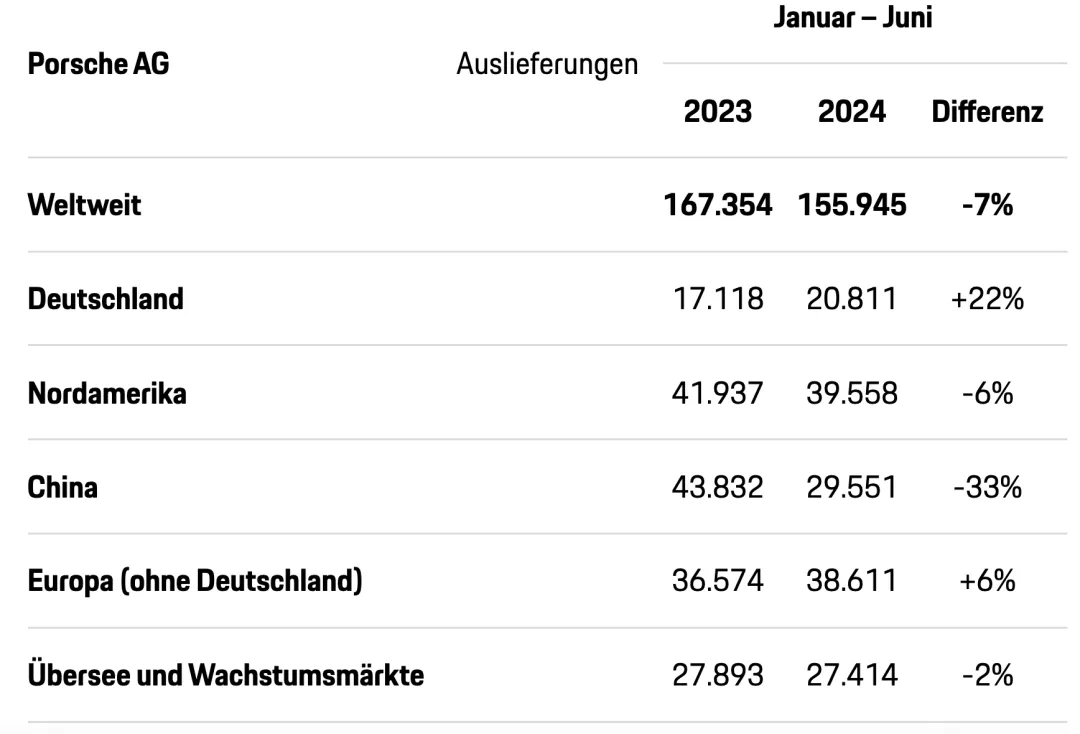Select the Auslieferungen label
1080x734 pixels.
[547, 65]
